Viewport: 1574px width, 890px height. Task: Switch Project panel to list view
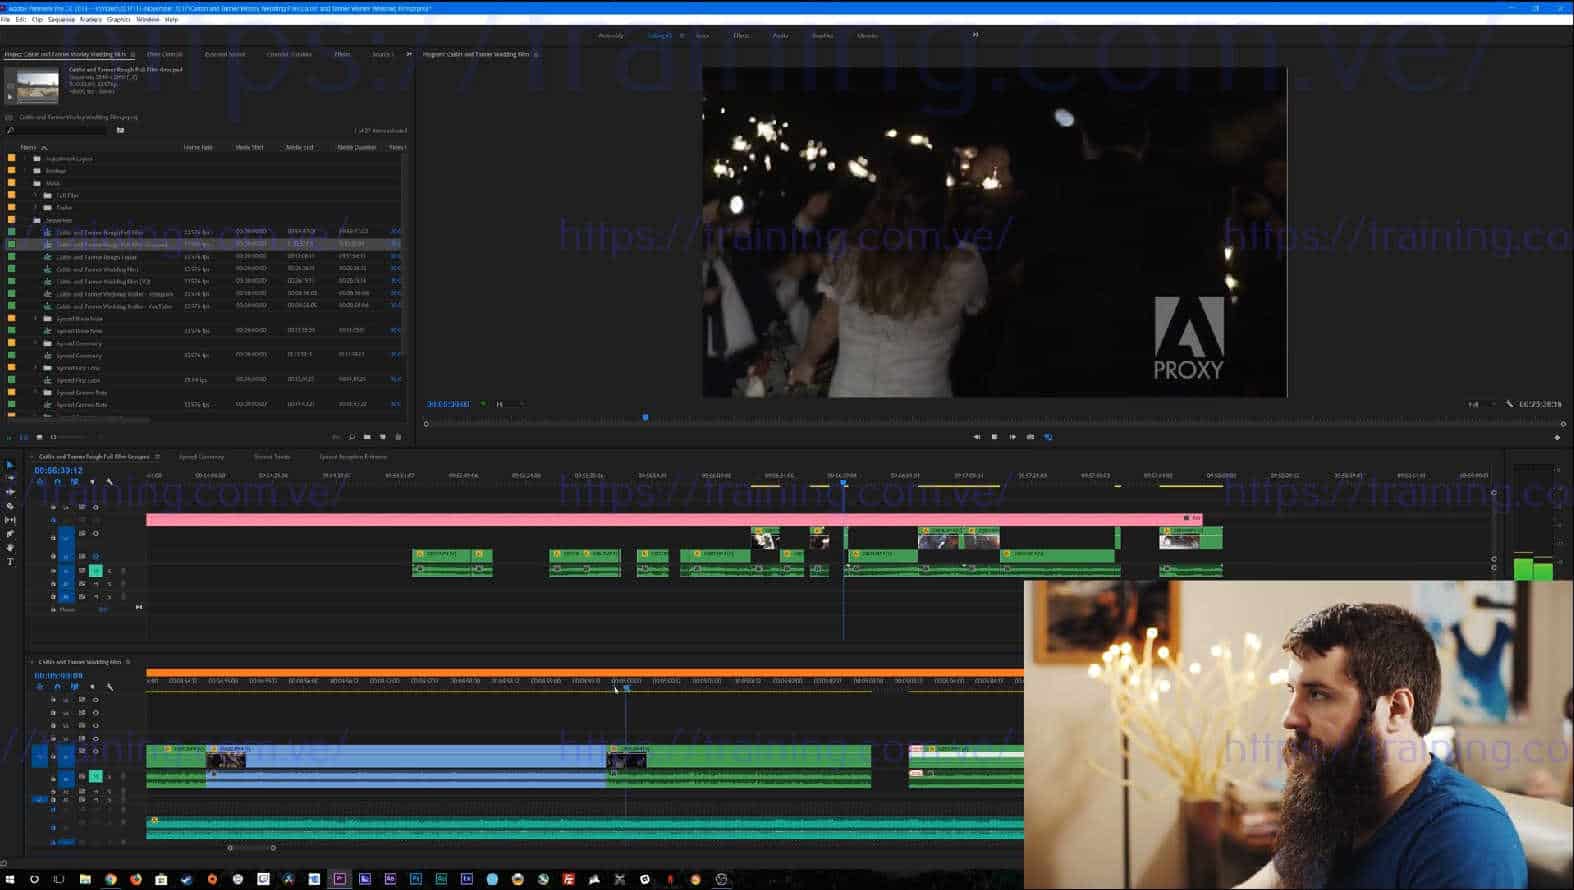[25, 437]
